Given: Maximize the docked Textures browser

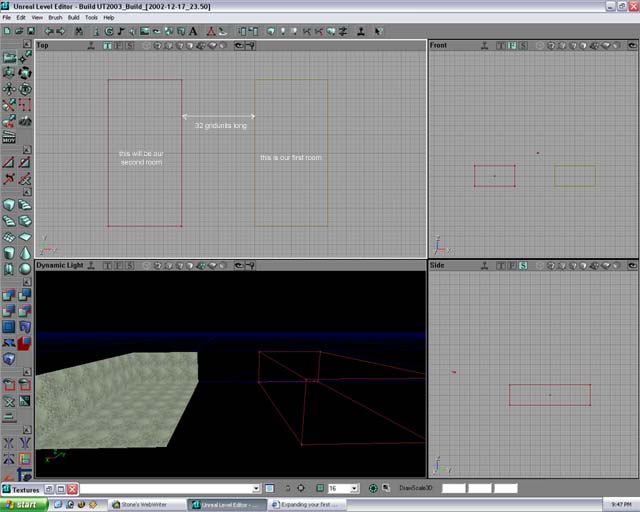Looking at the screenshot, I should click(60, 489).
